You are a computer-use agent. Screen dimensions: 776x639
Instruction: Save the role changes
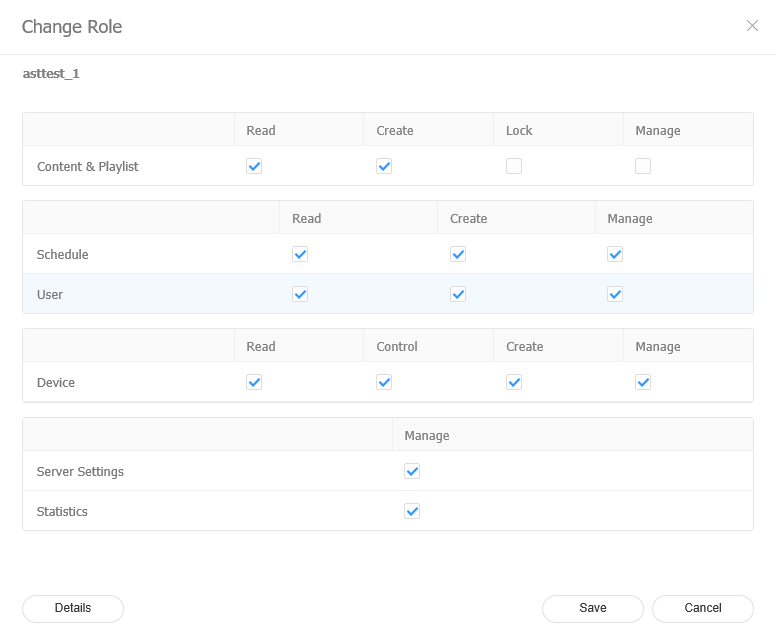[592, 608]
